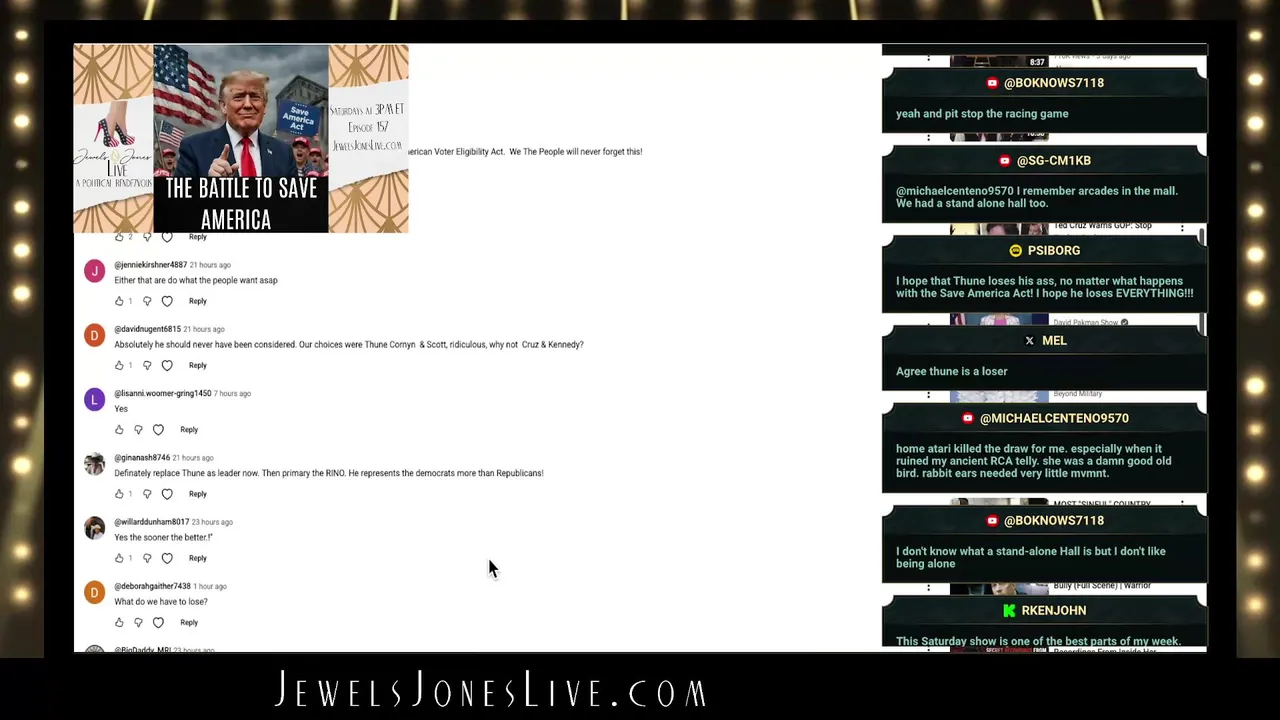Dislike the comment by @ginanash8746
Viewport: 1280px width, 720px height.
click(x=147, y=494)
